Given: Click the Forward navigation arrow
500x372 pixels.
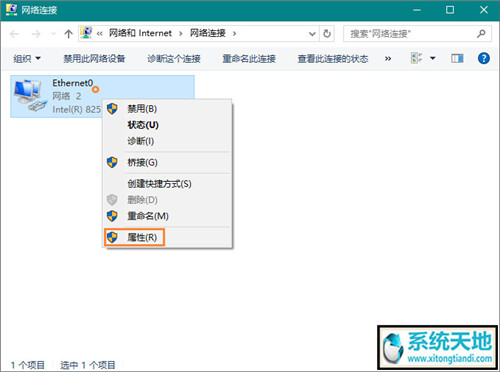Looking at the screenshot, I should point(36,34).
